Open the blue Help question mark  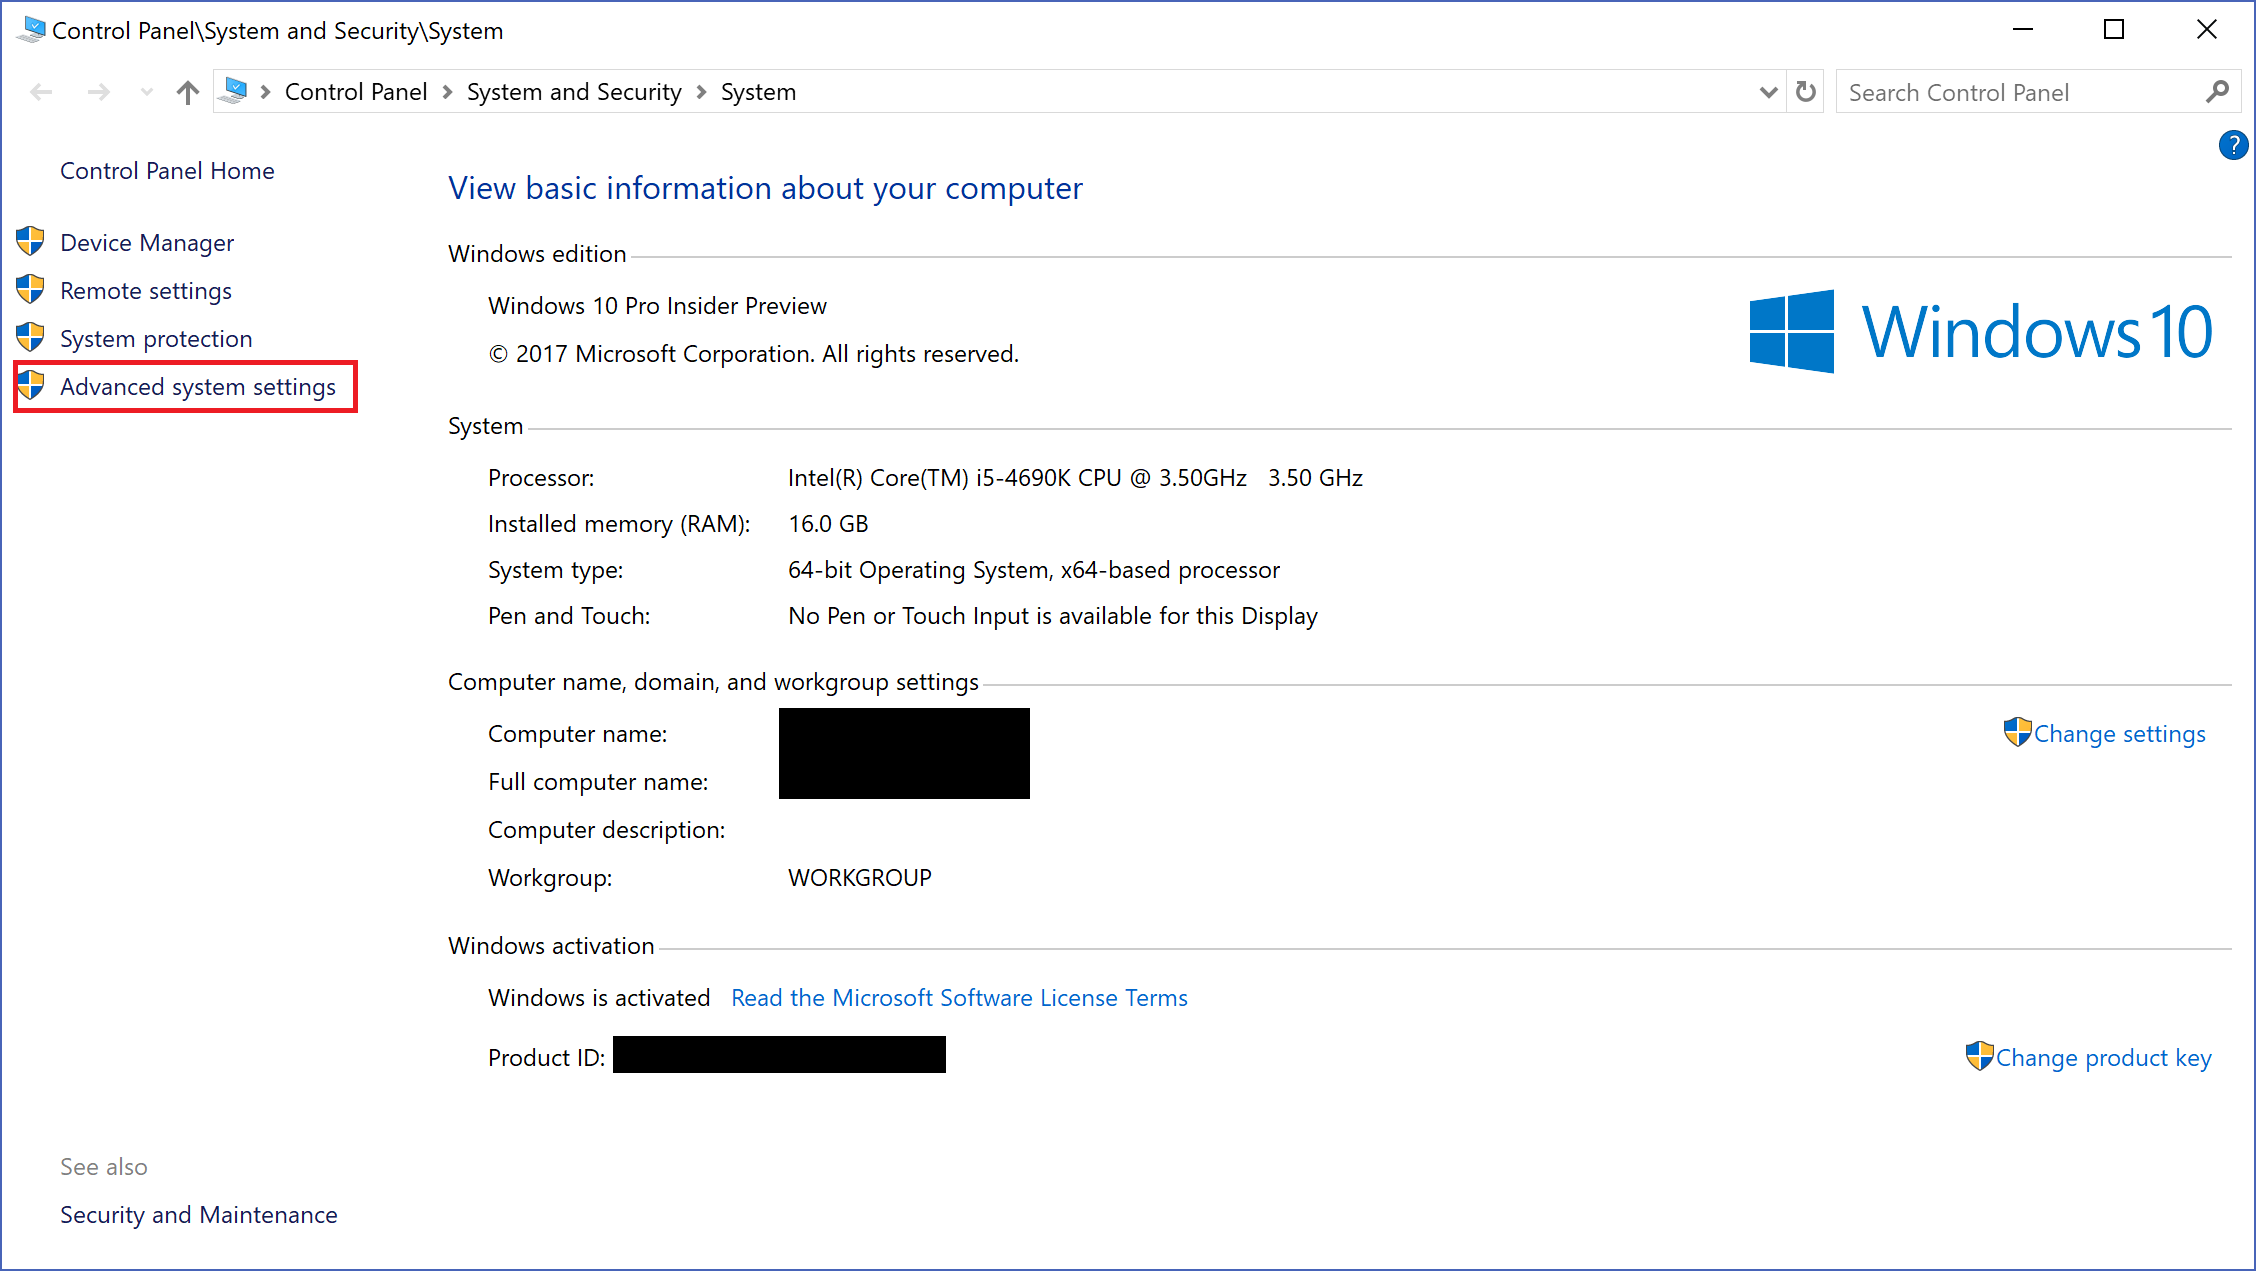click(x=2233, y=145)
